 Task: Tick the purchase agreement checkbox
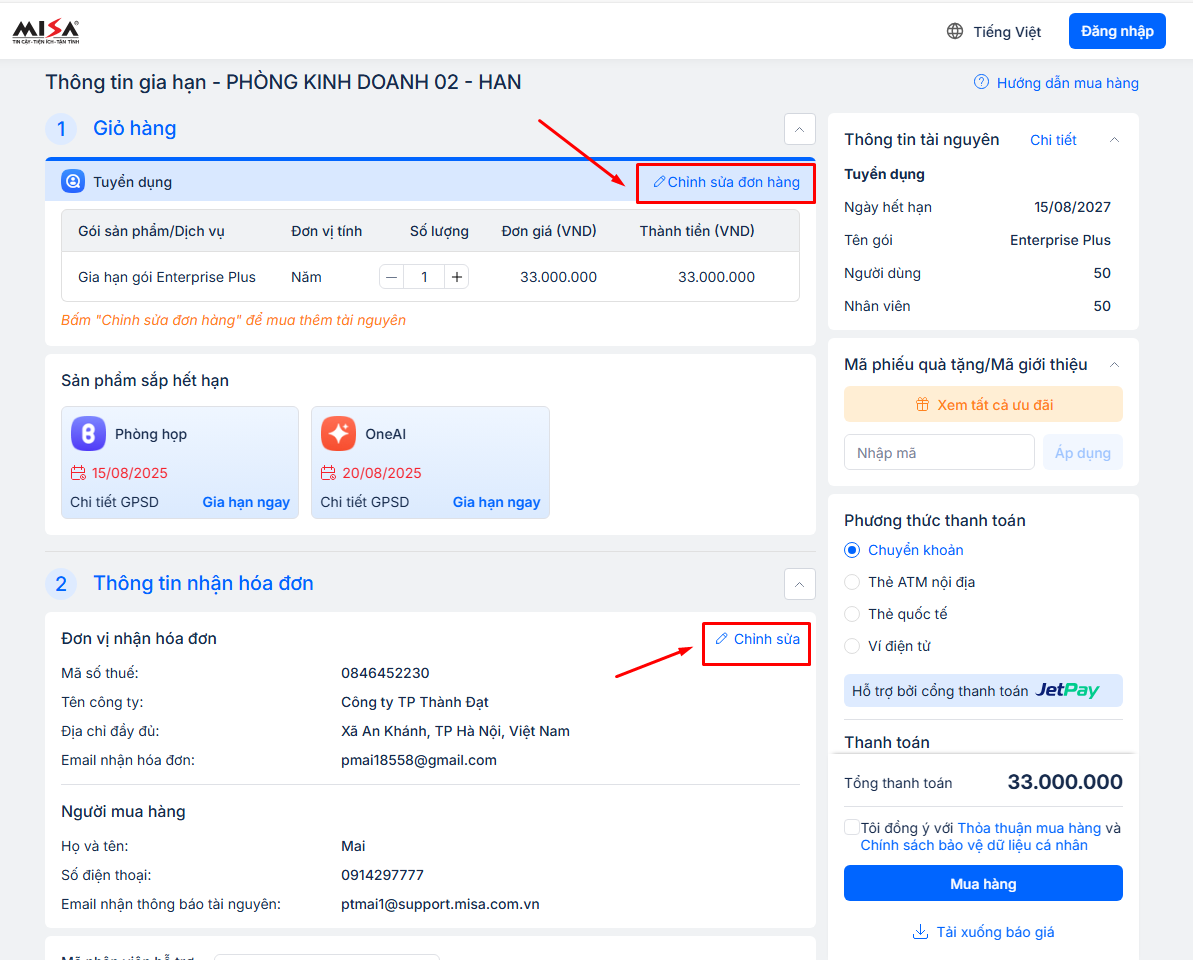click(x=851, y=828)
